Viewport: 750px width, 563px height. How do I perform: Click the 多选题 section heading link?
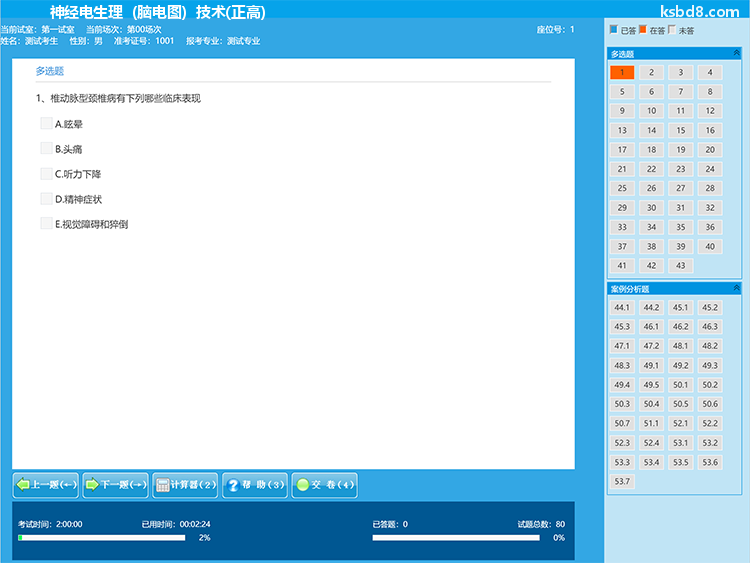click(x=50, y=71)
